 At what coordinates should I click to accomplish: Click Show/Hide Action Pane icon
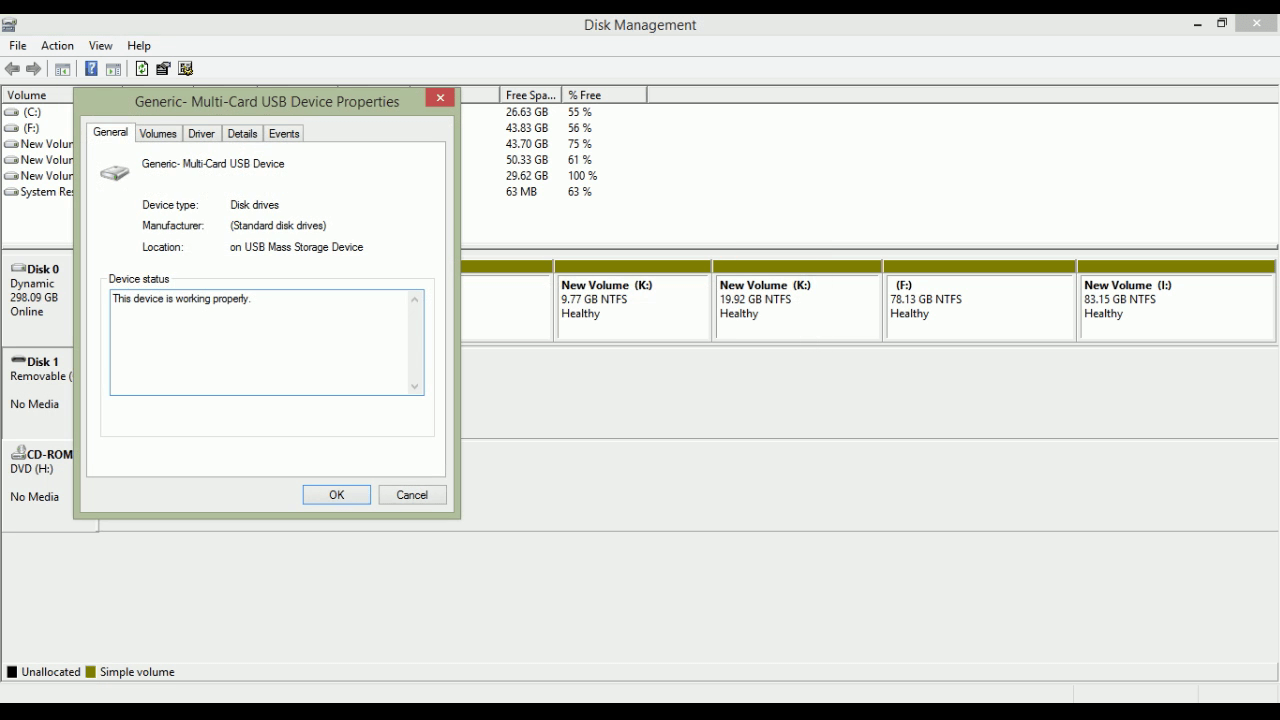[113, 69]
